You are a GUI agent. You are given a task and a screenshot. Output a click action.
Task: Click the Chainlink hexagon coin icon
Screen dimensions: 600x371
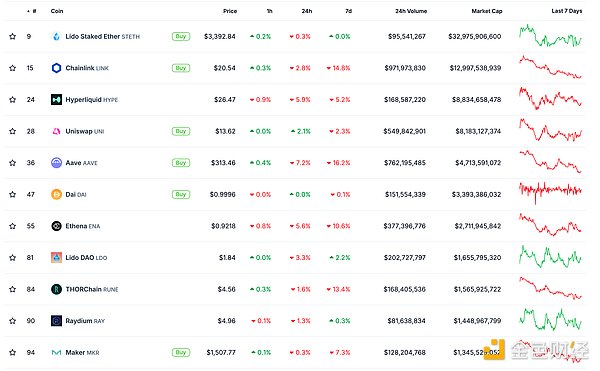coord(56,68)
